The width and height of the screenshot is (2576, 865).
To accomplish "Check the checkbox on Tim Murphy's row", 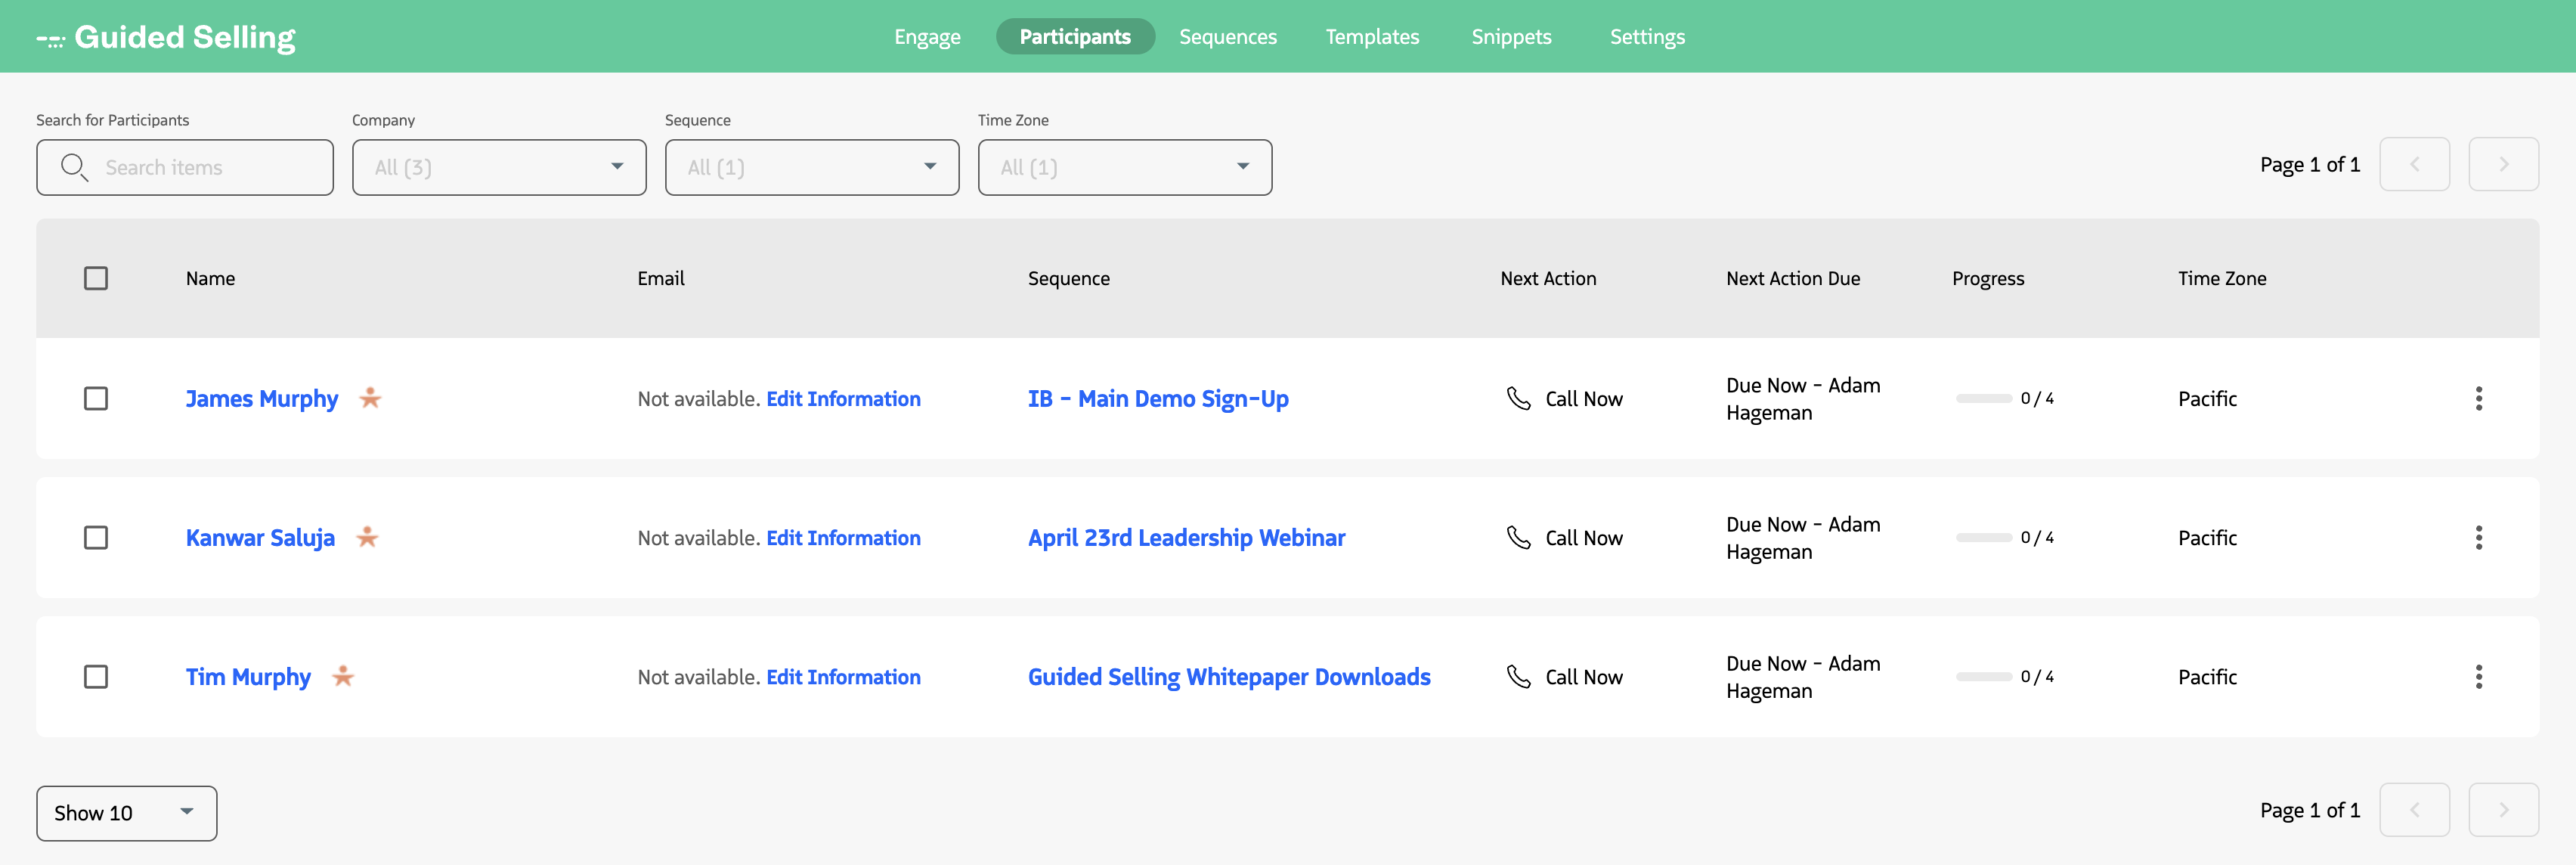I will point(96,676).
